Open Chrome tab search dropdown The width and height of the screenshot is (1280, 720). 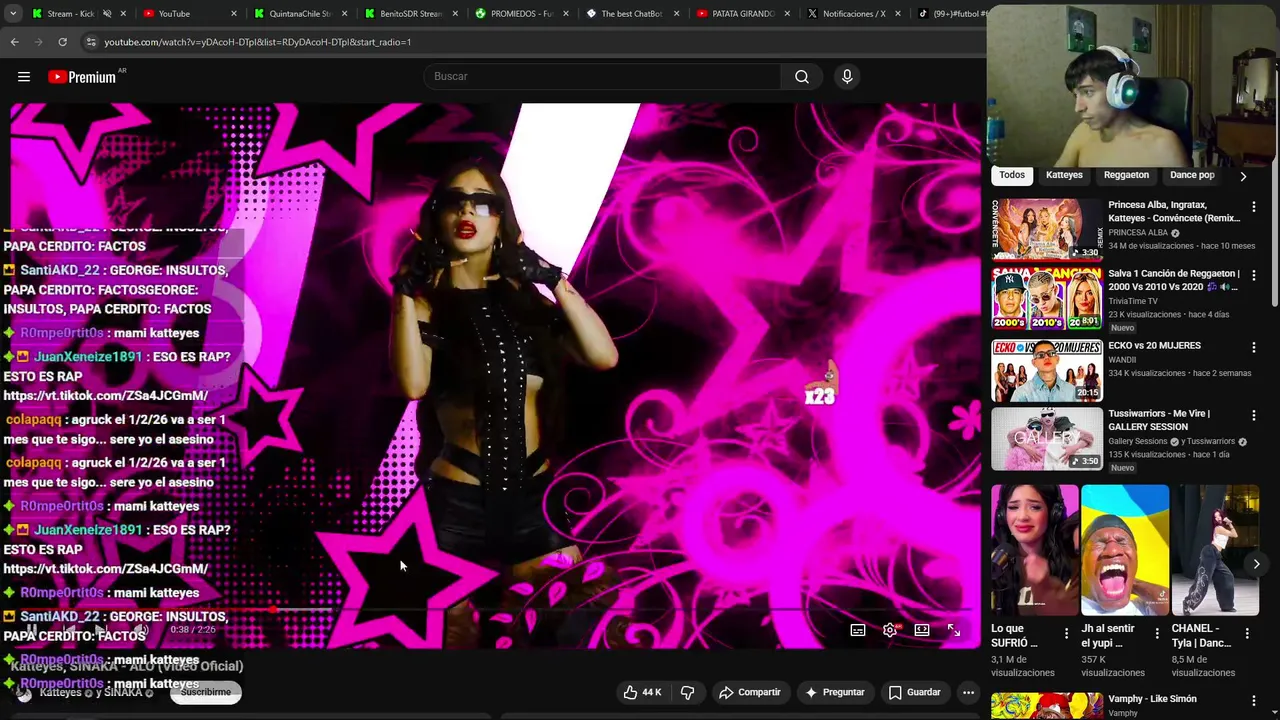(13, 14)
